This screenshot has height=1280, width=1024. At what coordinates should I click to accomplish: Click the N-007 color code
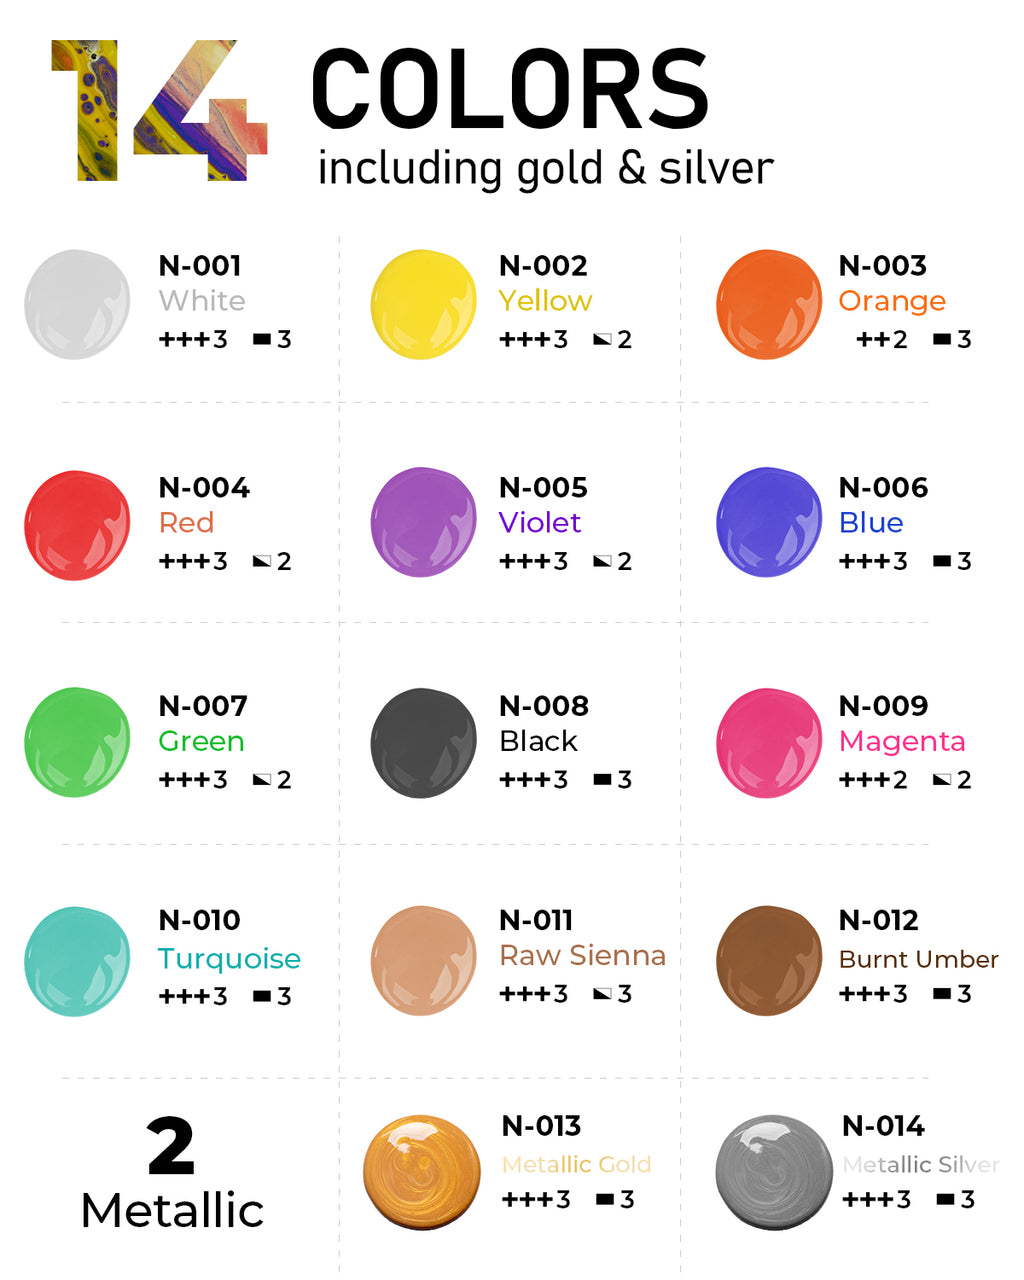pos(203,706)
